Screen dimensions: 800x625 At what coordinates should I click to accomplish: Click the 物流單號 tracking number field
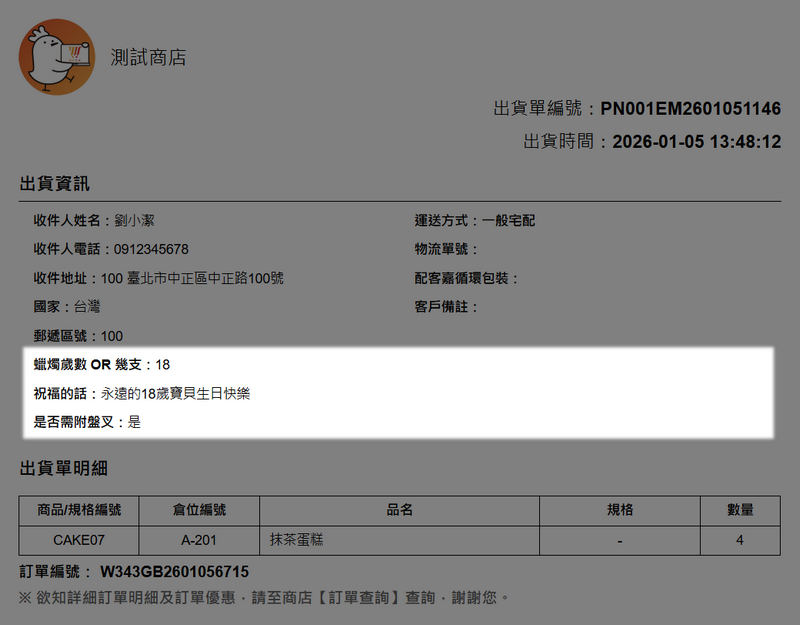447,249
